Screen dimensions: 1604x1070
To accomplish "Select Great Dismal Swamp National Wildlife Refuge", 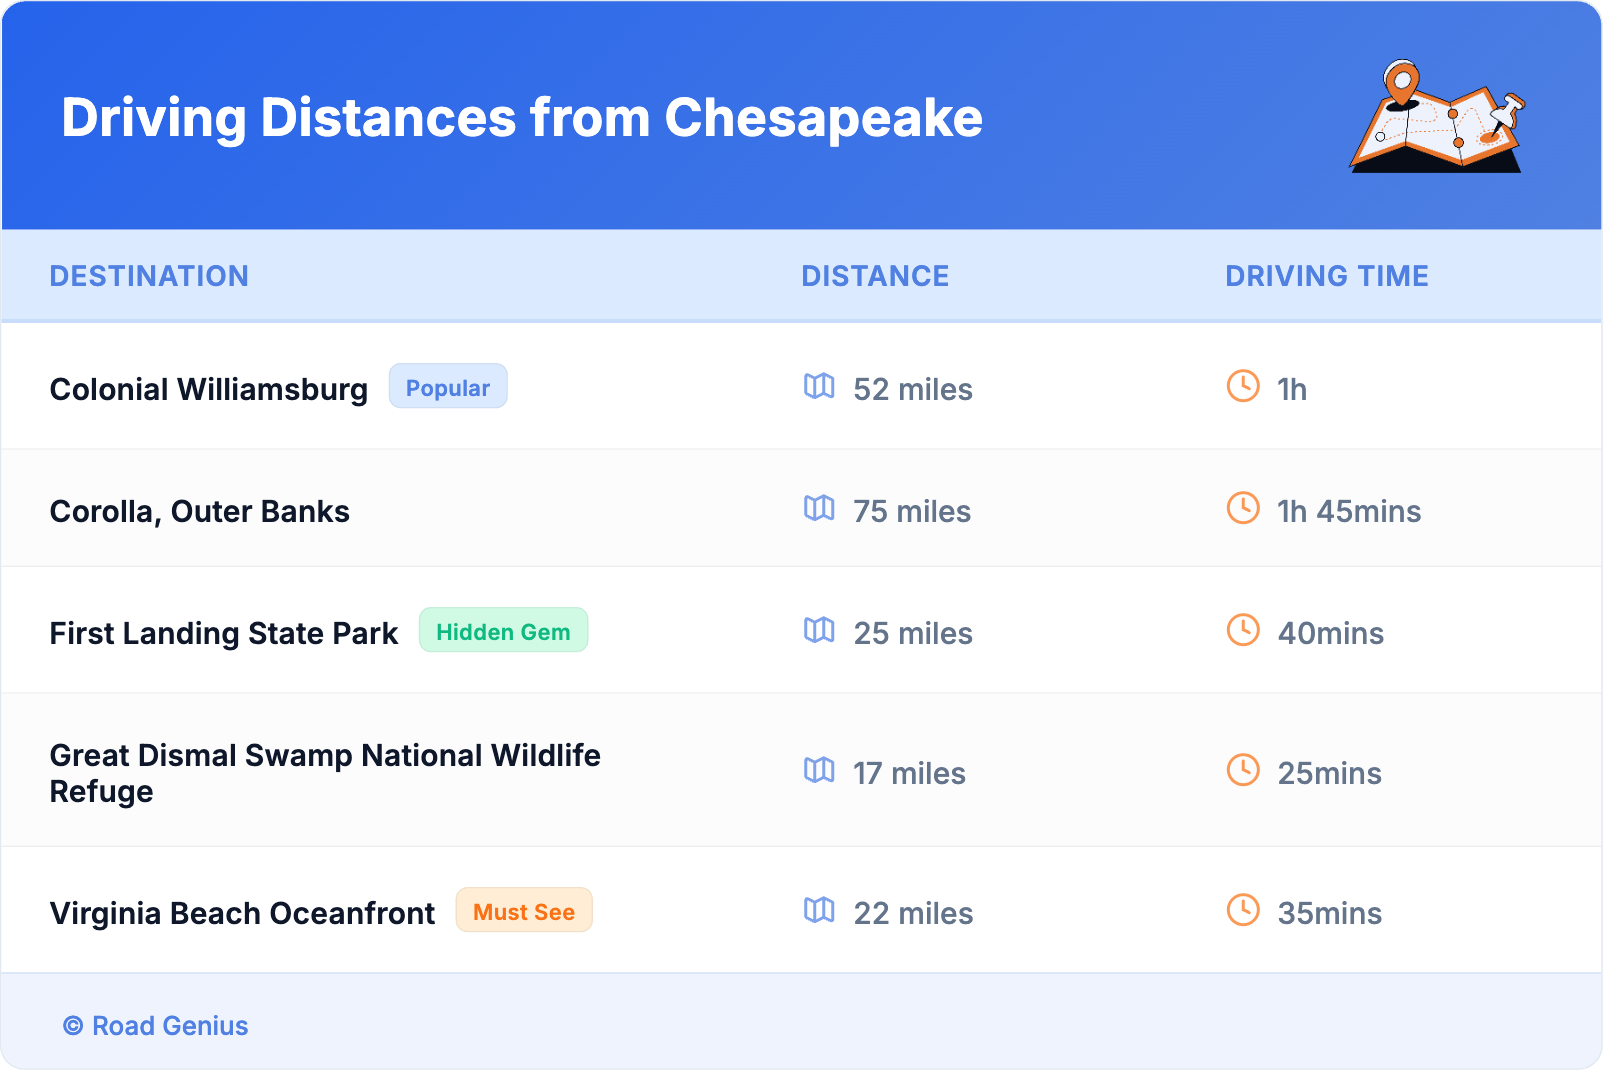I will pos(325,773).
